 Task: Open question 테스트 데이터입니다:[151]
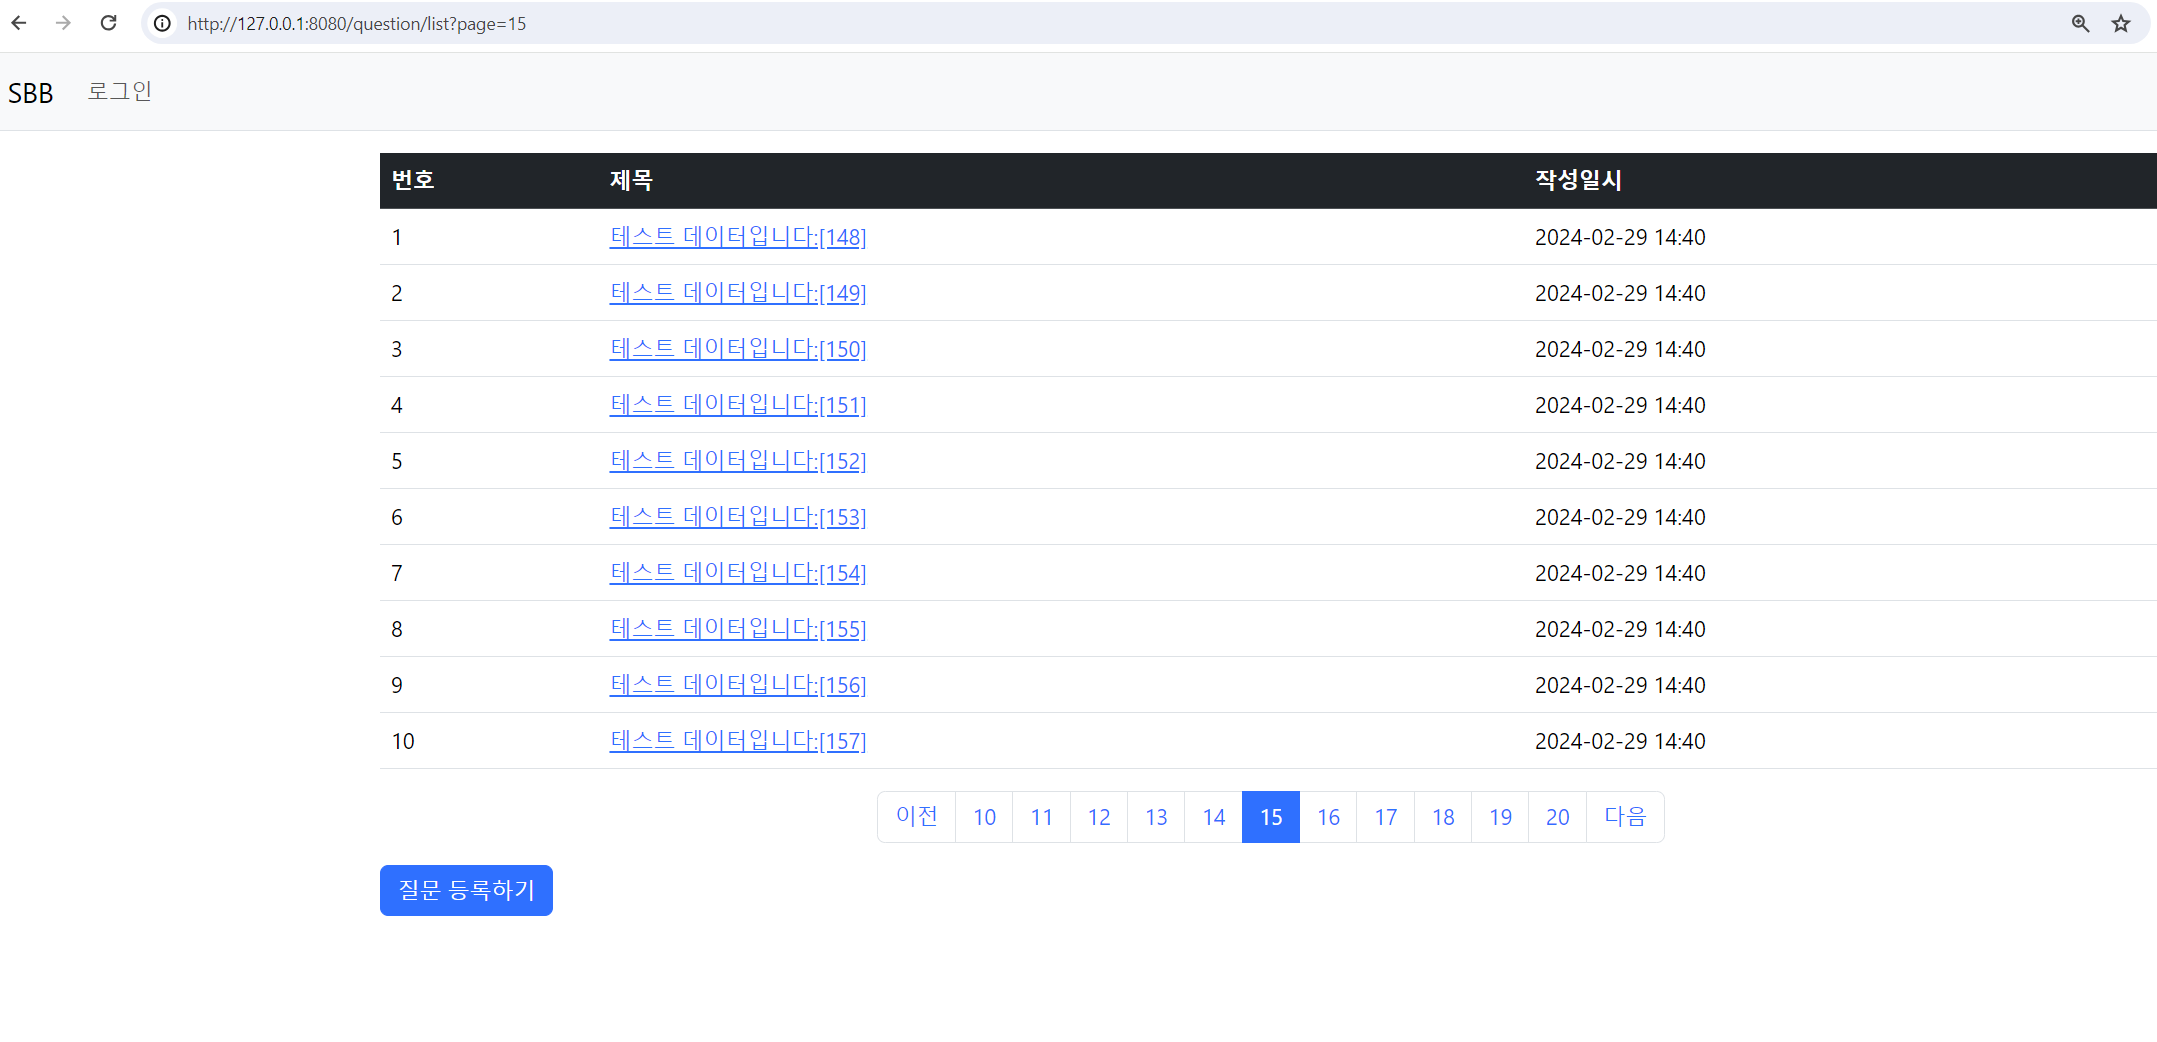(x=738, y=405)
